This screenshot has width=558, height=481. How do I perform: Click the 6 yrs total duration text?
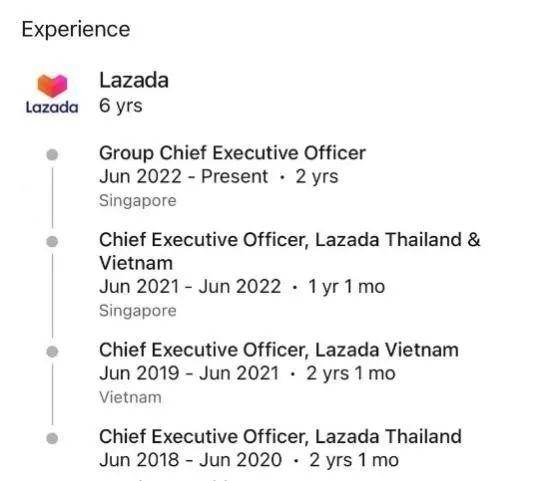pos(121,106)
